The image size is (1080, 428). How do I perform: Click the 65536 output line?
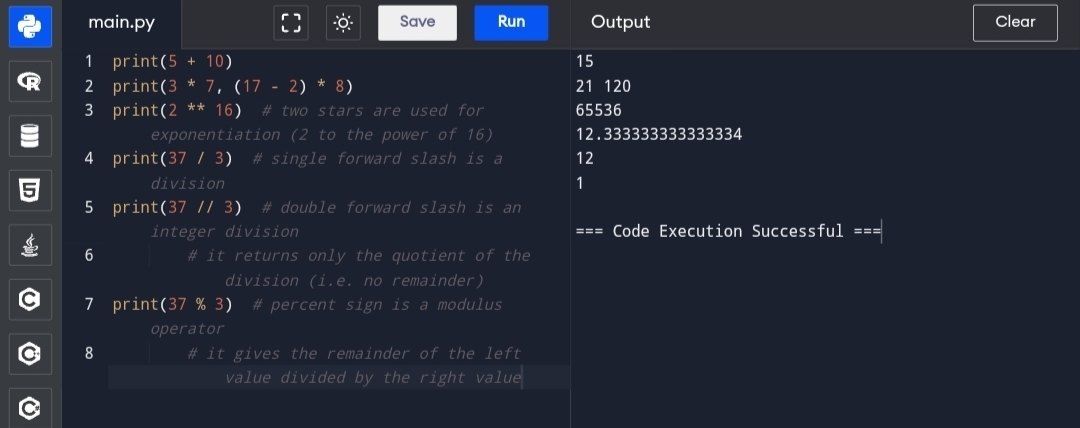coord(599,110)
